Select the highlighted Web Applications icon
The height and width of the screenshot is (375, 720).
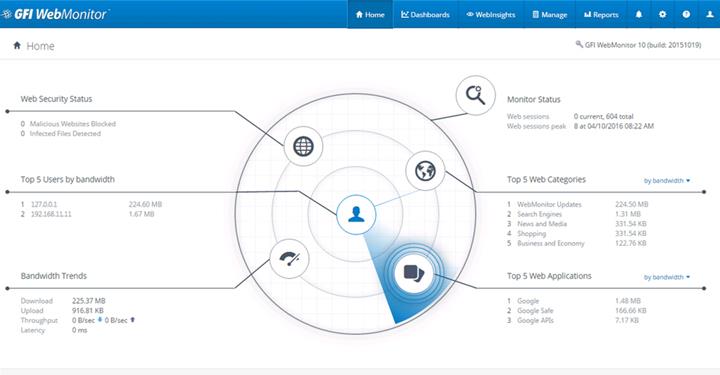(x=414, y=274)
